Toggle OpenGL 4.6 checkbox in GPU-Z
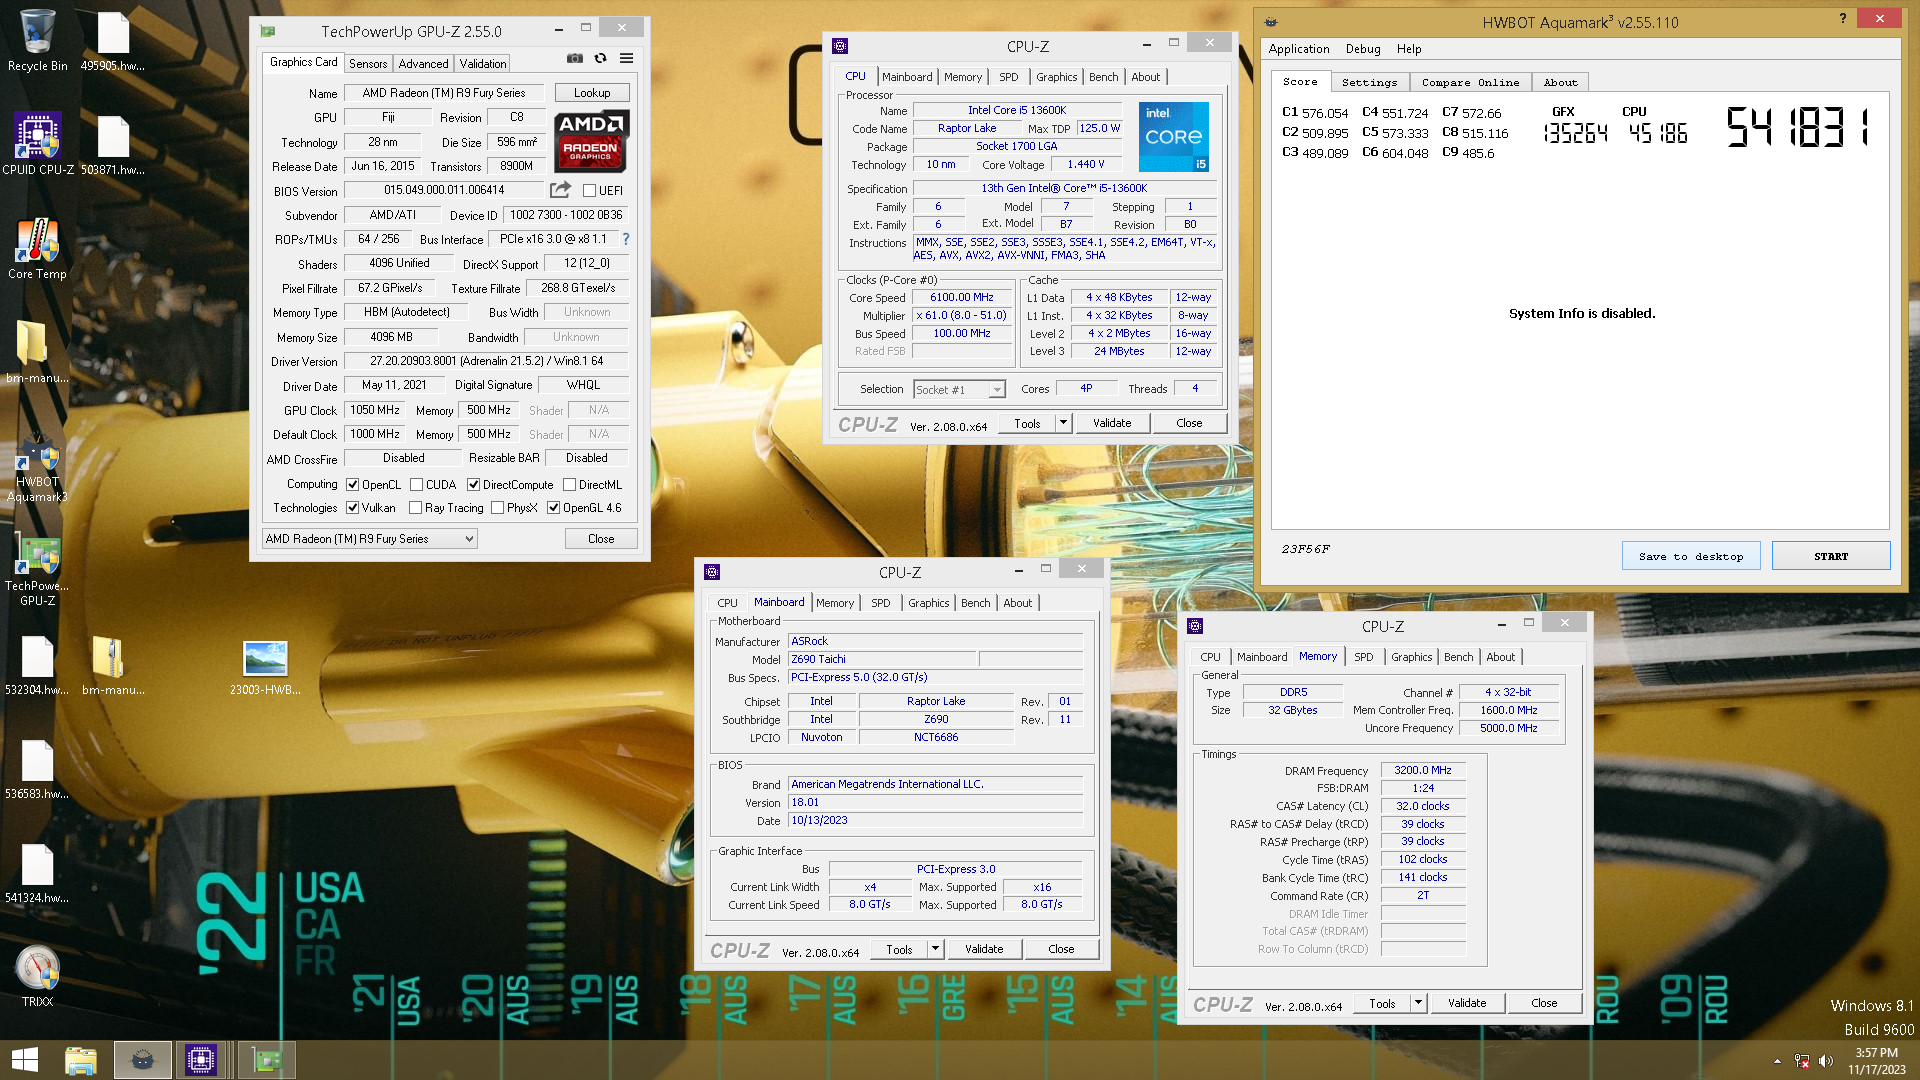Viewport: 1920px width, 1080px height. pos(553,508)
